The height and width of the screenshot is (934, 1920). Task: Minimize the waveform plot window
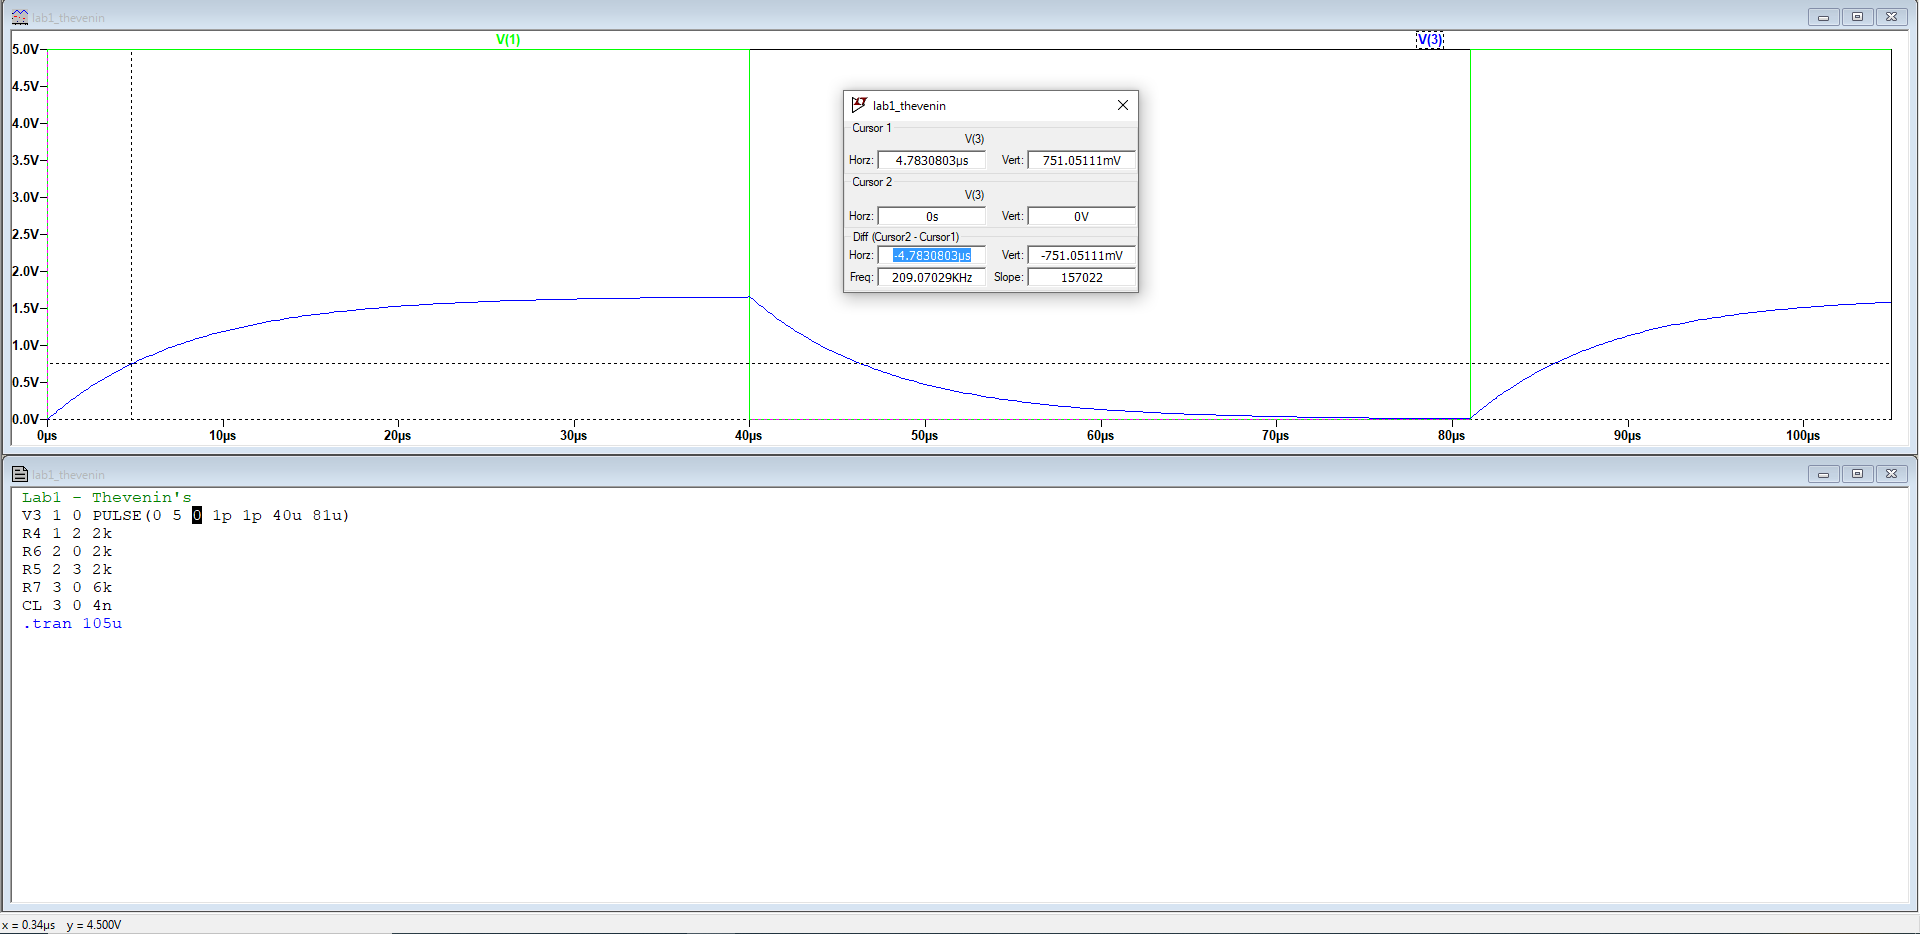pyautogui.click(x=1823, y=17)
